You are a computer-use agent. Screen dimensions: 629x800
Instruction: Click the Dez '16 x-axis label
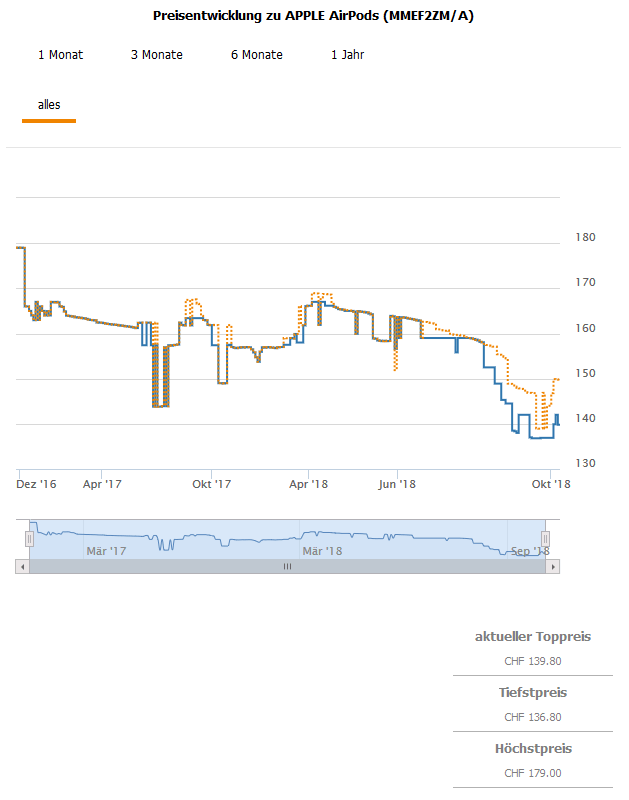pyautogui.click(x=37, y=484)
